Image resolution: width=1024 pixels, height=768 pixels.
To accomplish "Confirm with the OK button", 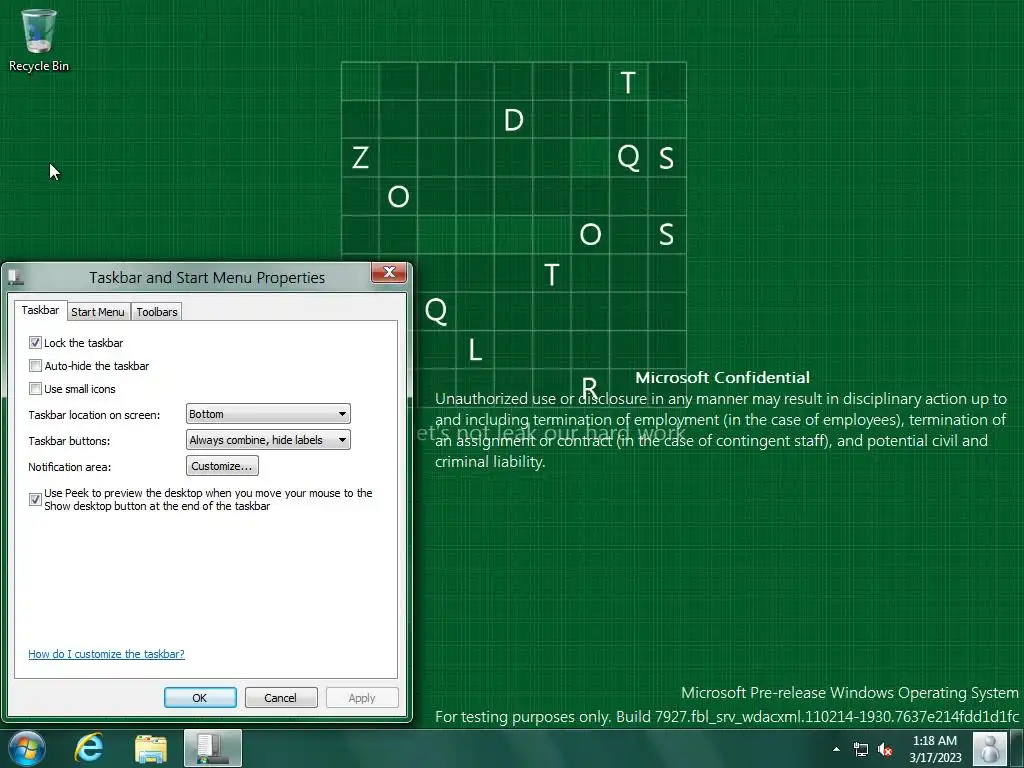I will [200, 697].
